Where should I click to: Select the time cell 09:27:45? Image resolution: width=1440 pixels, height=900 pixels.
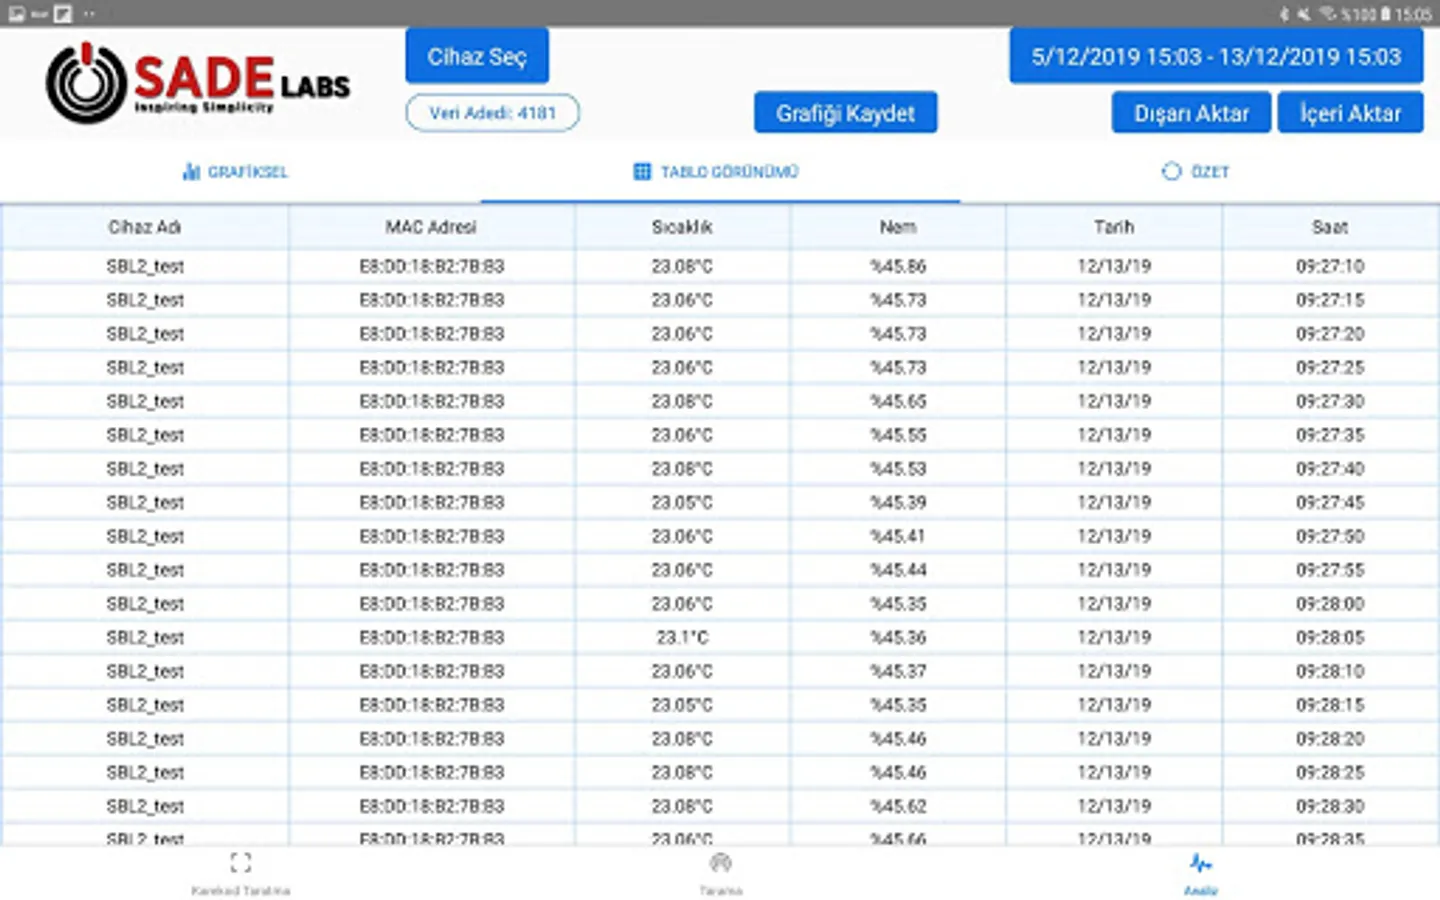(1330, 502)
